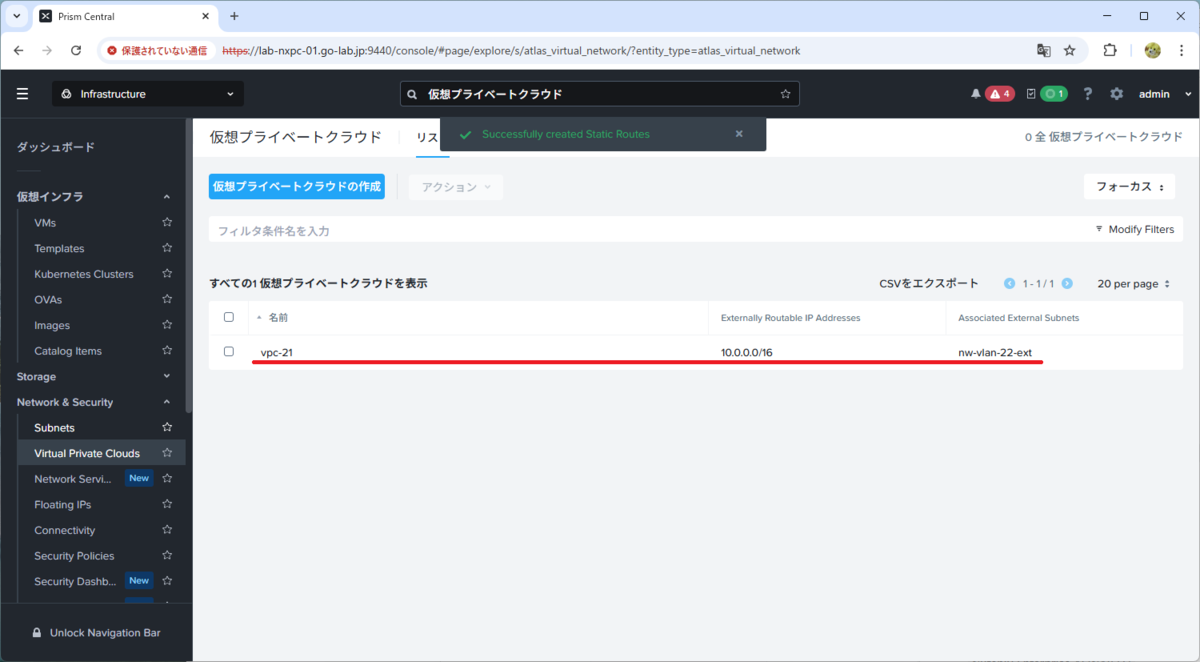Image resolution: width=1200 pixels, height=662 pixels.
Task: Open Subnets in sidebar
Action: (54, 428)
